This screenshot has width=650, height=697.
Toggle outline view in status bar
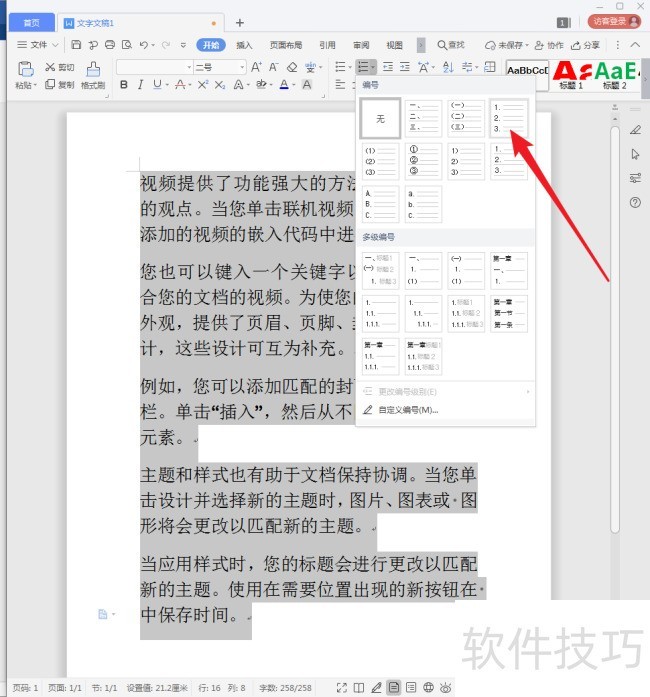click(411, 688)
